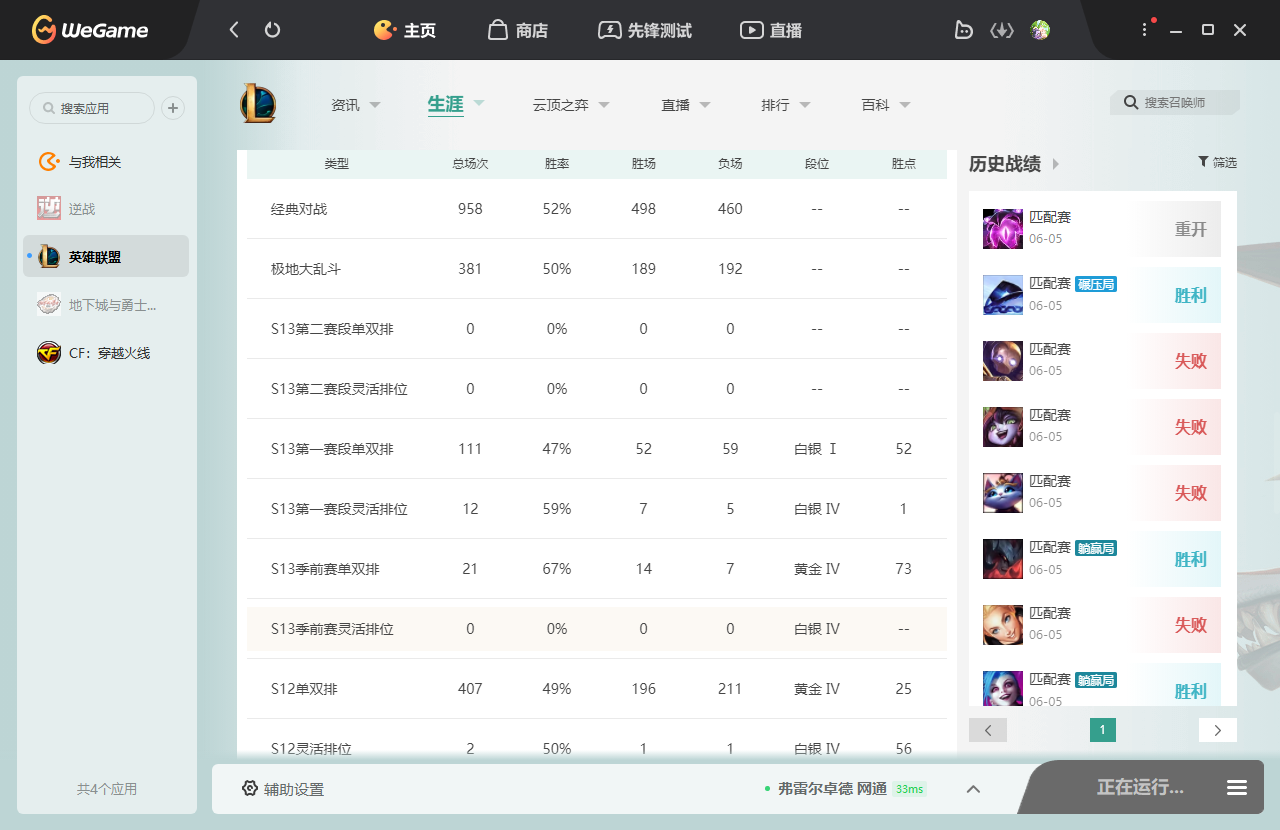Click the 碾压局 match champion thumbnail
The width and height of the screenshot is (1280, 830).
tap(1003, 295)
